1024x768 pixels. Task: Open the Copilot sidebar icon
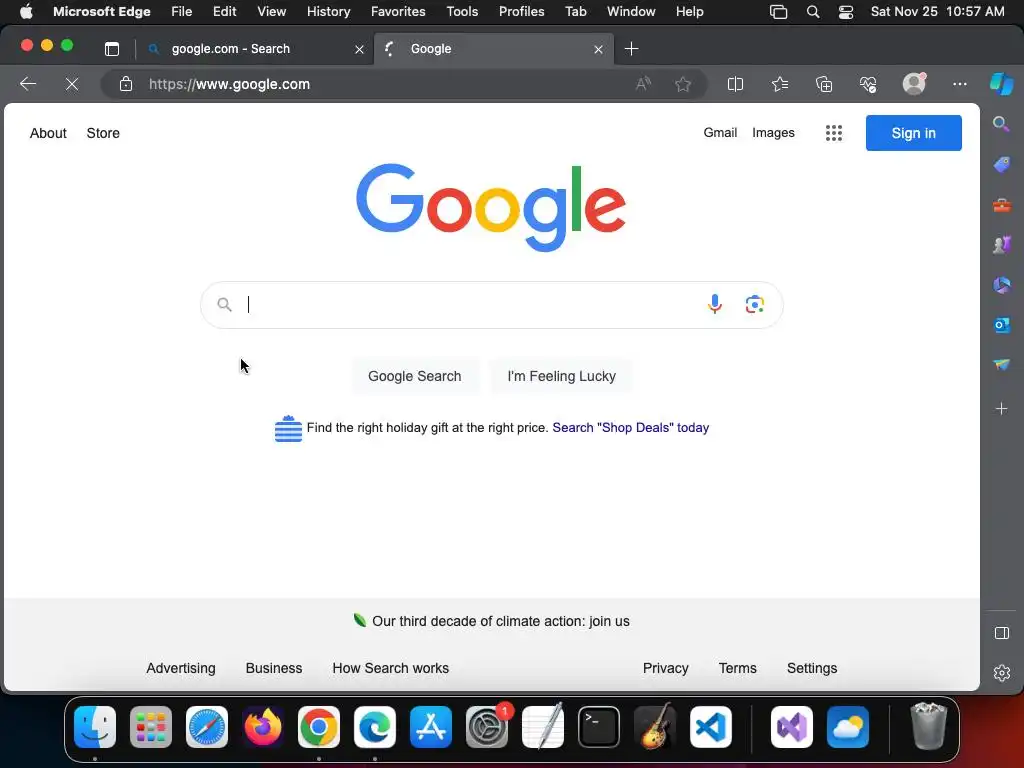coord(1001,84)
